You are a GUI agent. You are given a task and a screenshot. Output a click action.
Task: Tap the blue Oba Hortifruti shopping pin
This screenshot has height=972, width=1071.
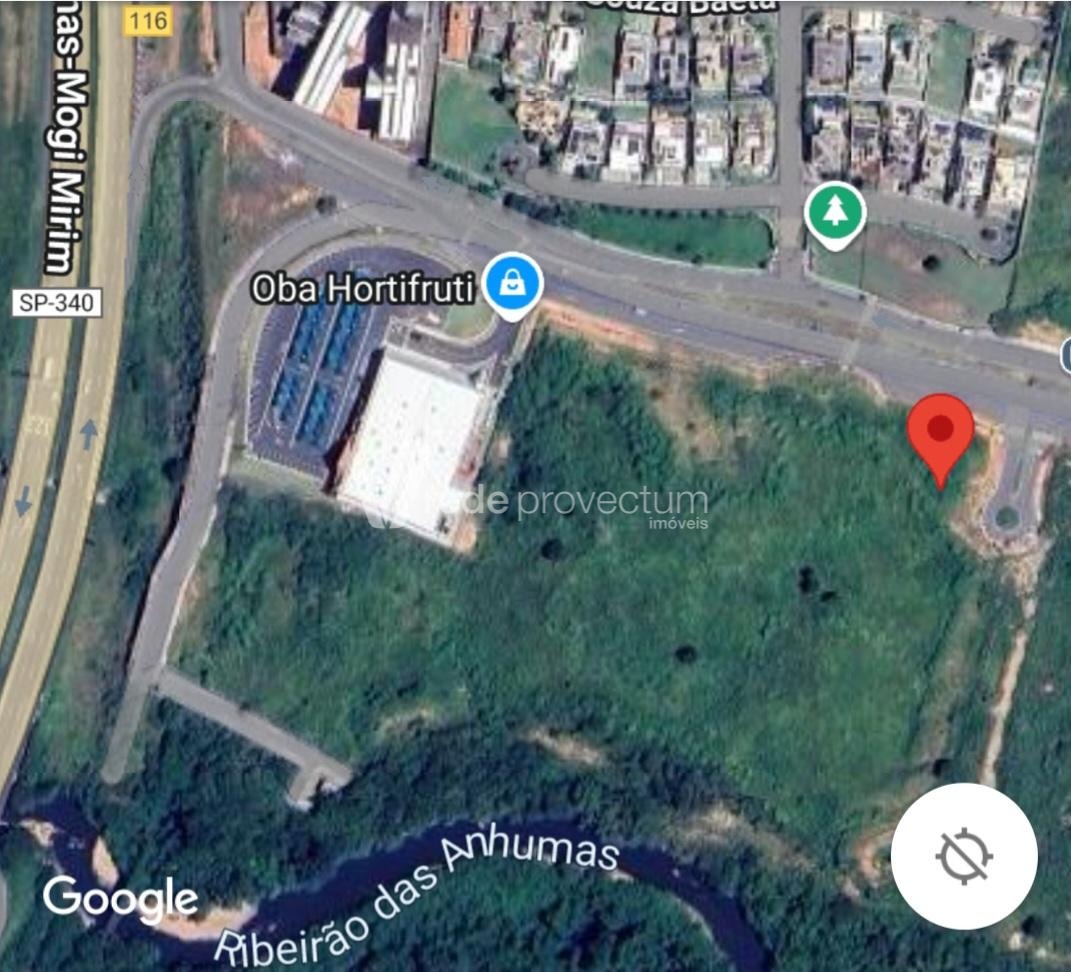click(513, 286)
